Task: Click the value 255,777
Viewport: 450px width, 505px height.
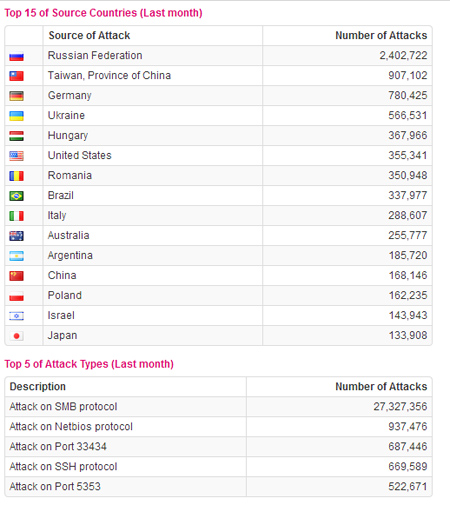Action: click(x=408, y=235)
